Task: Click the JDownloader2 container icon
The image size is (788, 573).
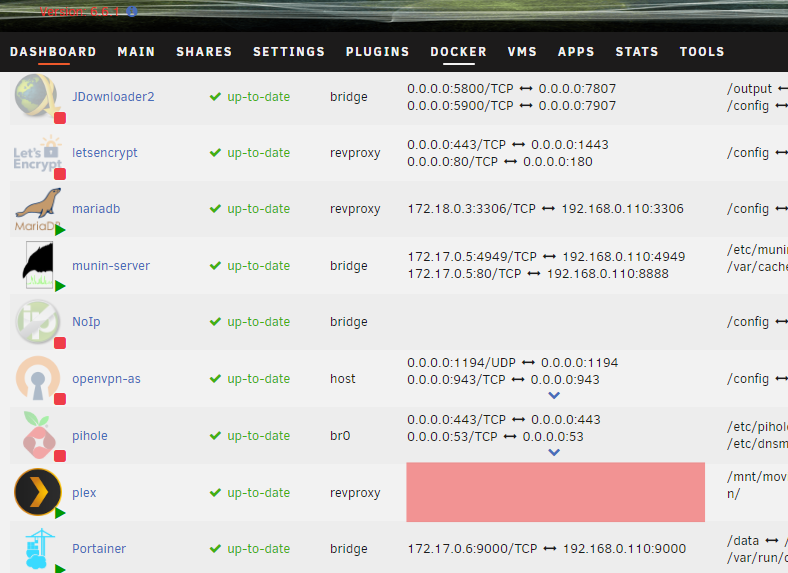Action: [37, 96]
